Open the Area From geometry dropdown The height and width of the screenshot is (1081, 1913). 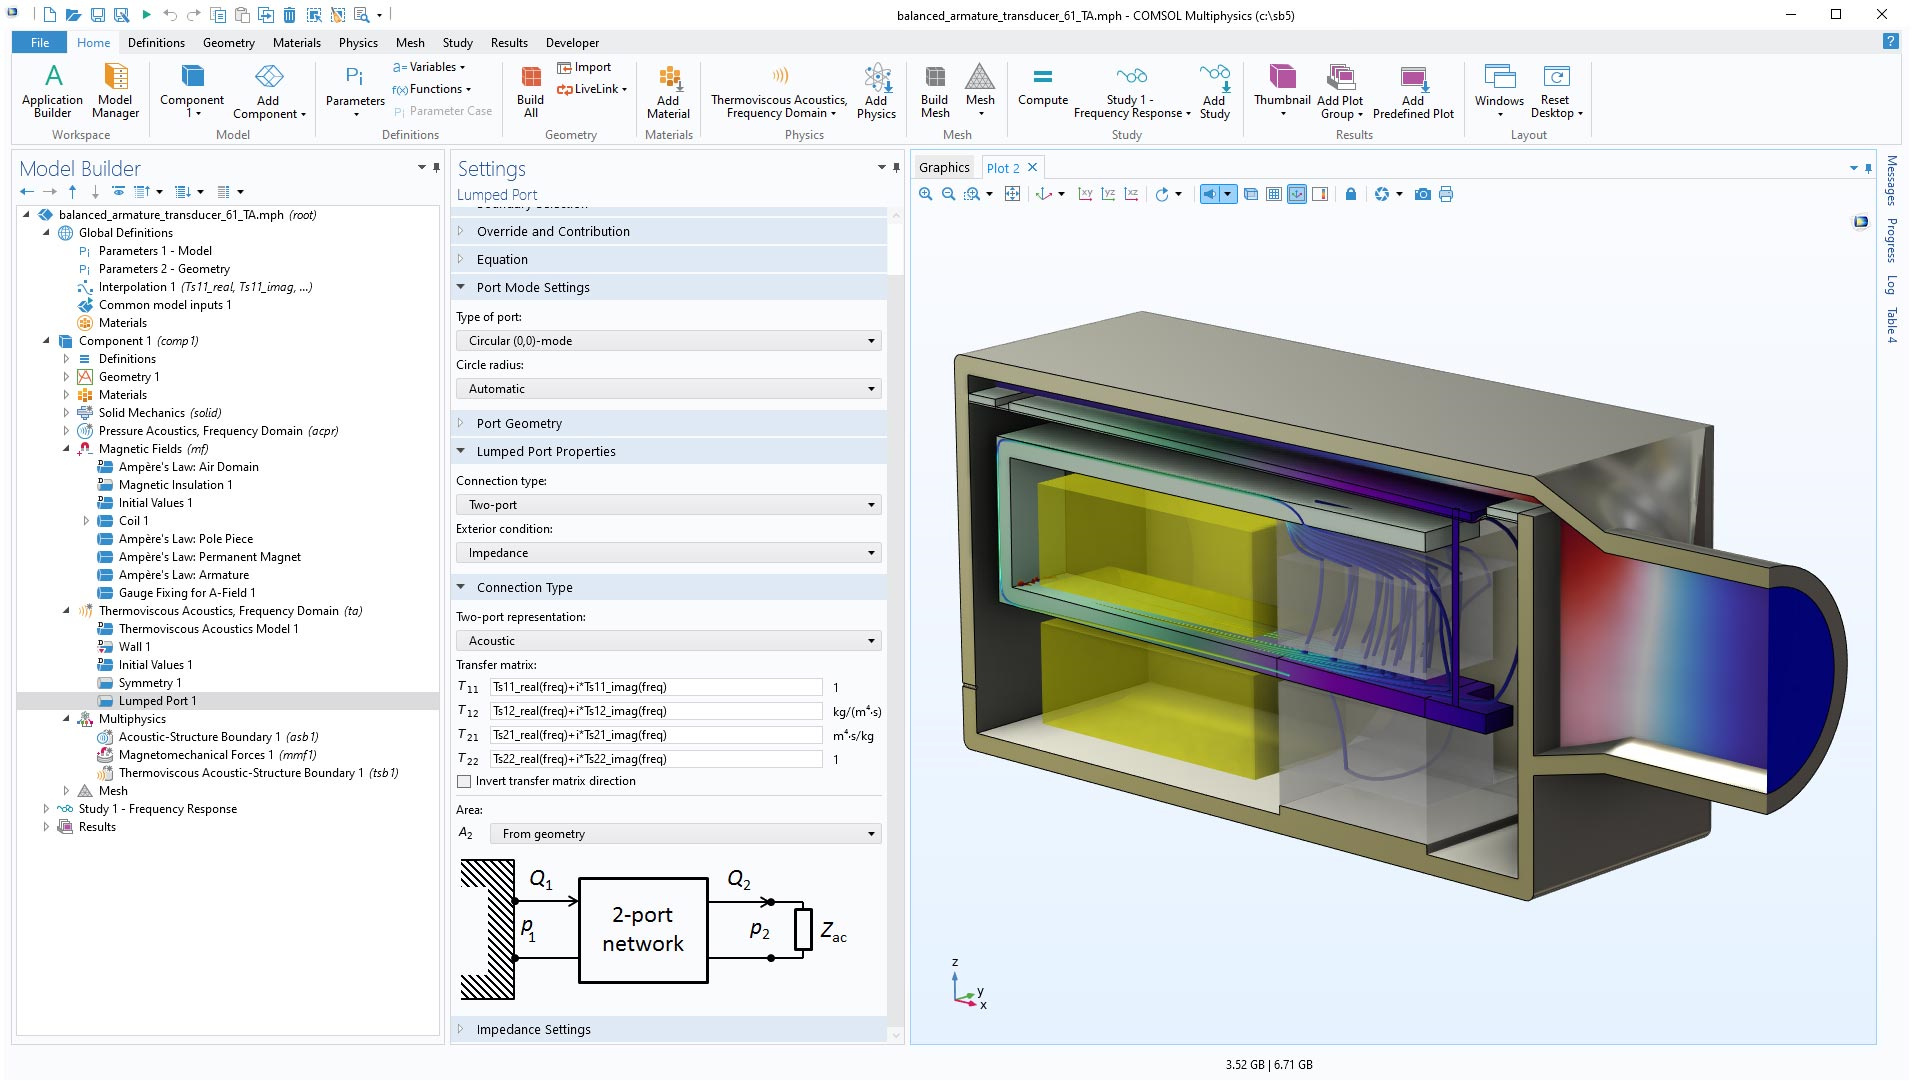[685, 834]
